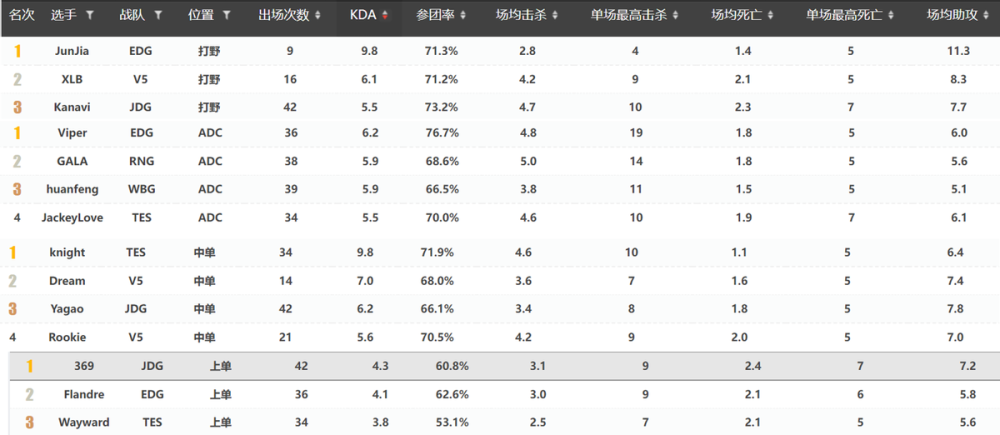Click the bronze rank medal beside Wayward
1000x435 pixels.
(x=29, y=422)
